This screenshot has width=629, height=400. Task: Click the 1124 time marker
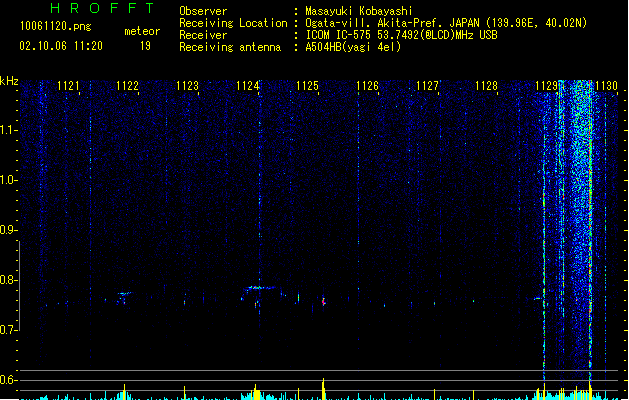click(x=248, y=86)
